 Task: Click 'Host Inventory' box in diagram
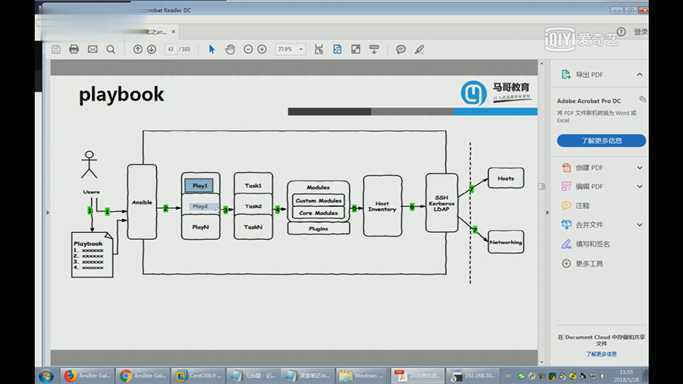[382, 206]
